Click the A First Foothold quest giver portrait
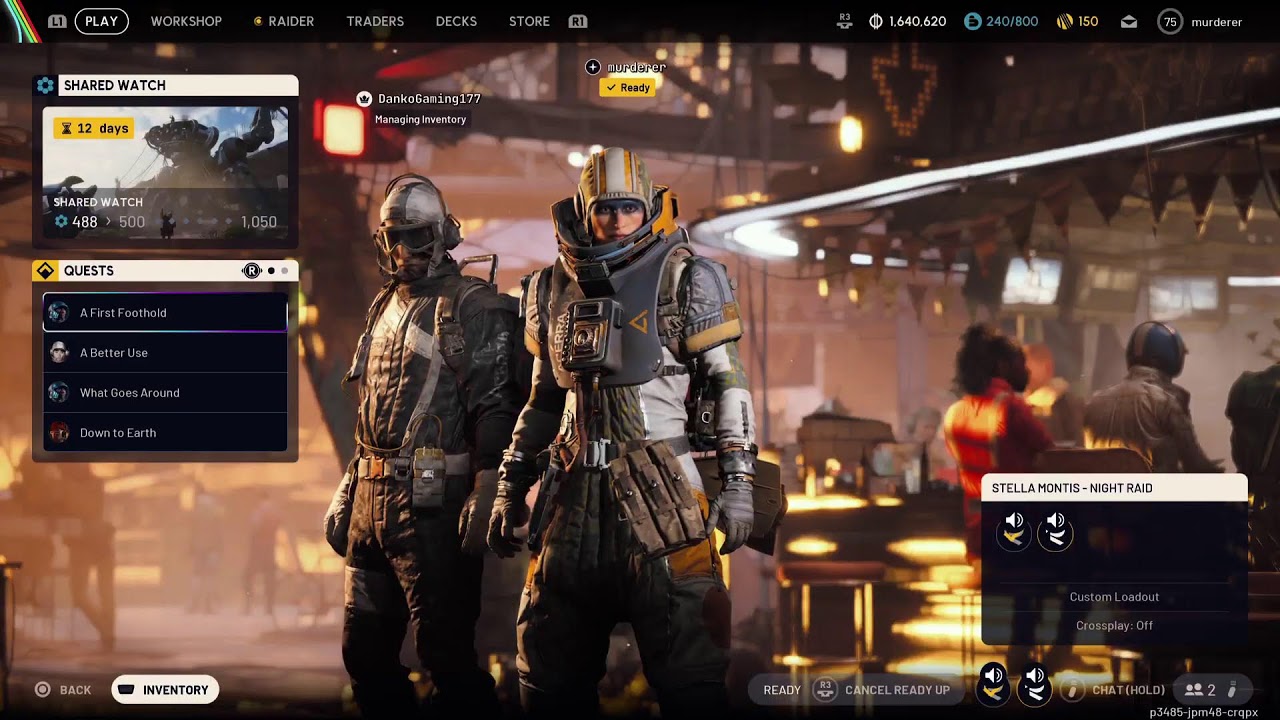The height and width of the screenshot is (720, 1280). pyautogui.click(x=59, y=312)
